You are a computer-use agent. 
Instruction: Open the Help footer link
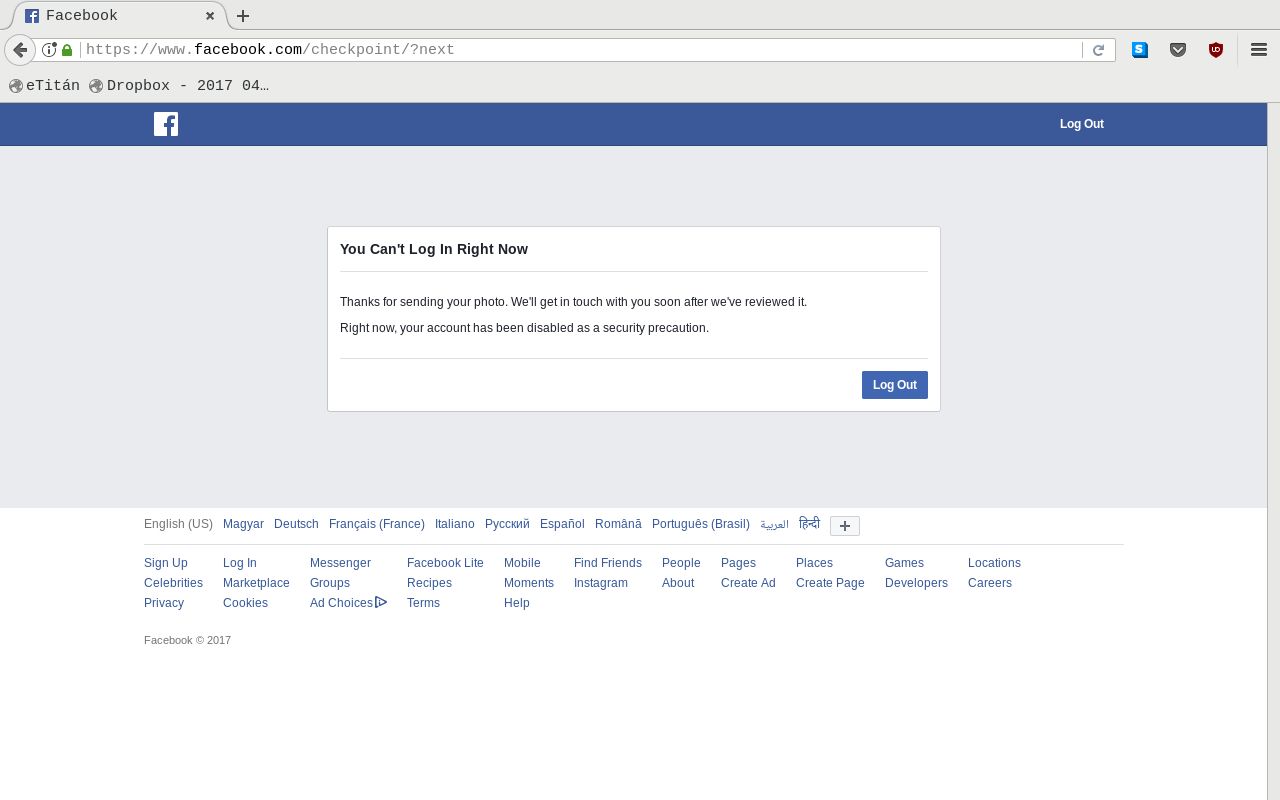[x=517, y=603]
